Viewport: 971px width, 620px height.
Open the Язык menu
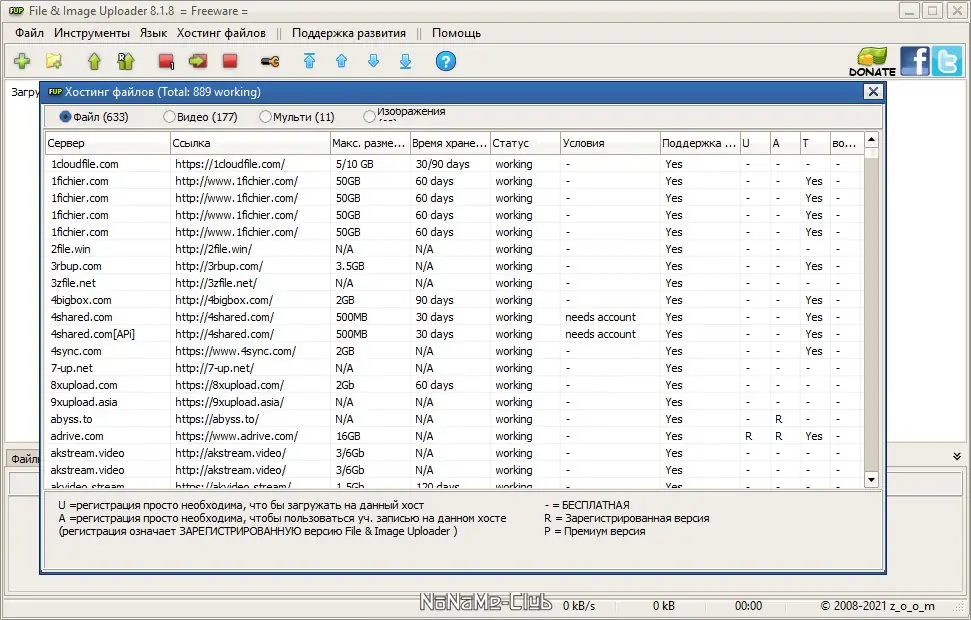pyautogui.click(x=153, y=33)
